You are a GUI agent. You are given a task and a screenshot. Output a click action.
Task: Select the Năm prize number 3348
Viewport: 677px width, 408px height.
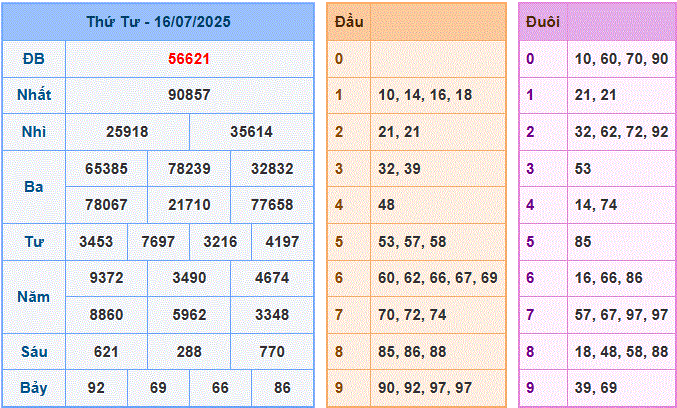272,315
